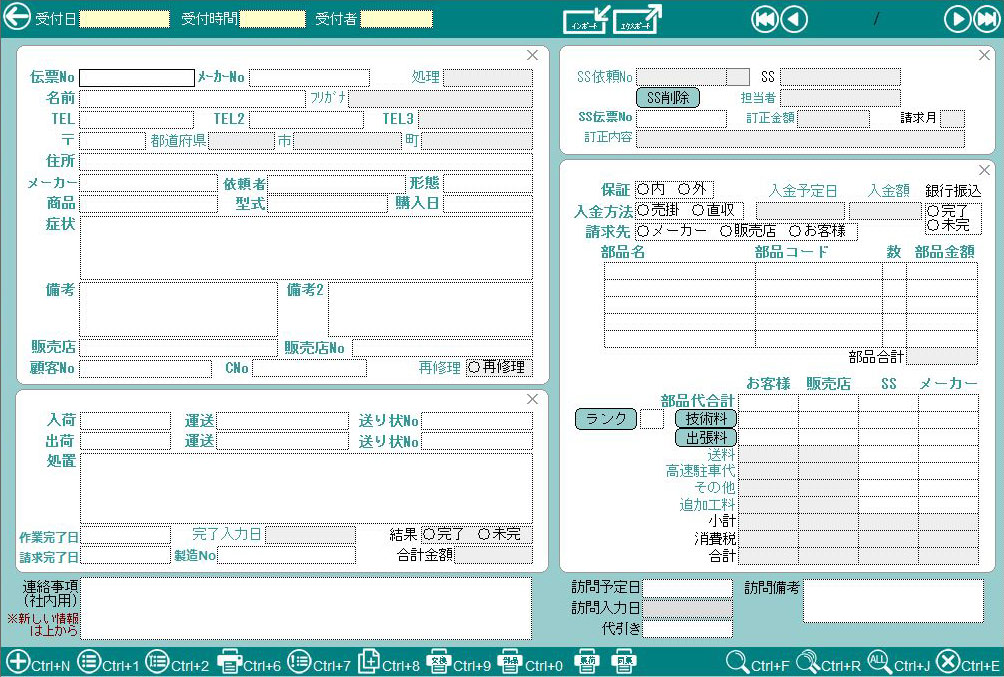1004x677 pixels.
Task: Jump to the last record
Action: pyautogui.click(x=985, y=19)
